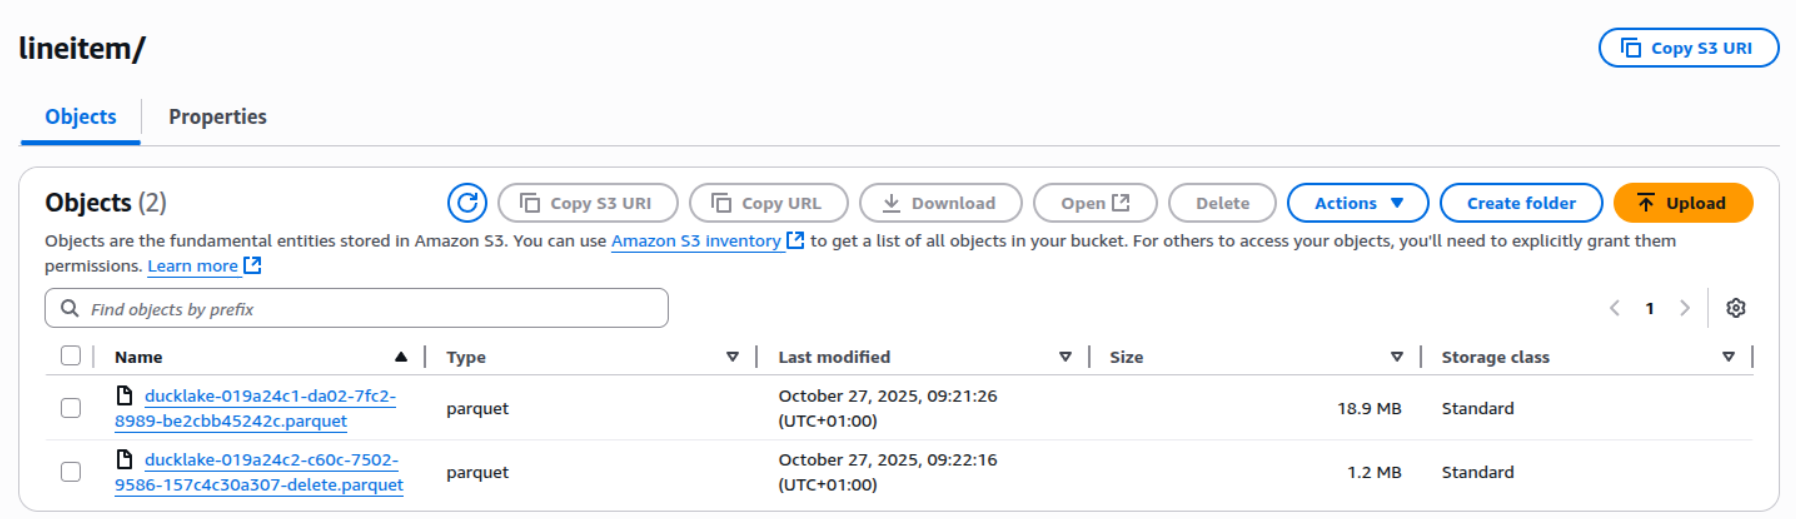The height and width of the screenshot is (519, 1796).
Task: Sort by the Last modified column arrow
Action: click(1065, 357)
